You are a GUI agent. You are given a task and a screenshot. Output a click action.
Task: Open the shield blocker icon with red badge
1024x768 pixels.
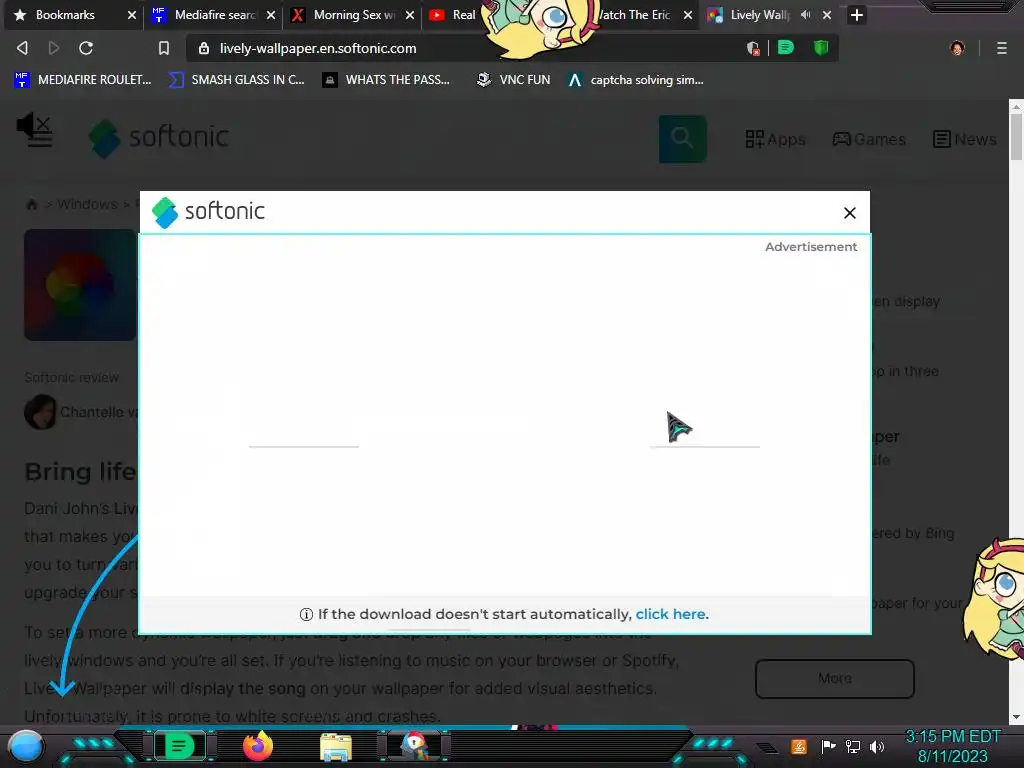tap(752, 48)
